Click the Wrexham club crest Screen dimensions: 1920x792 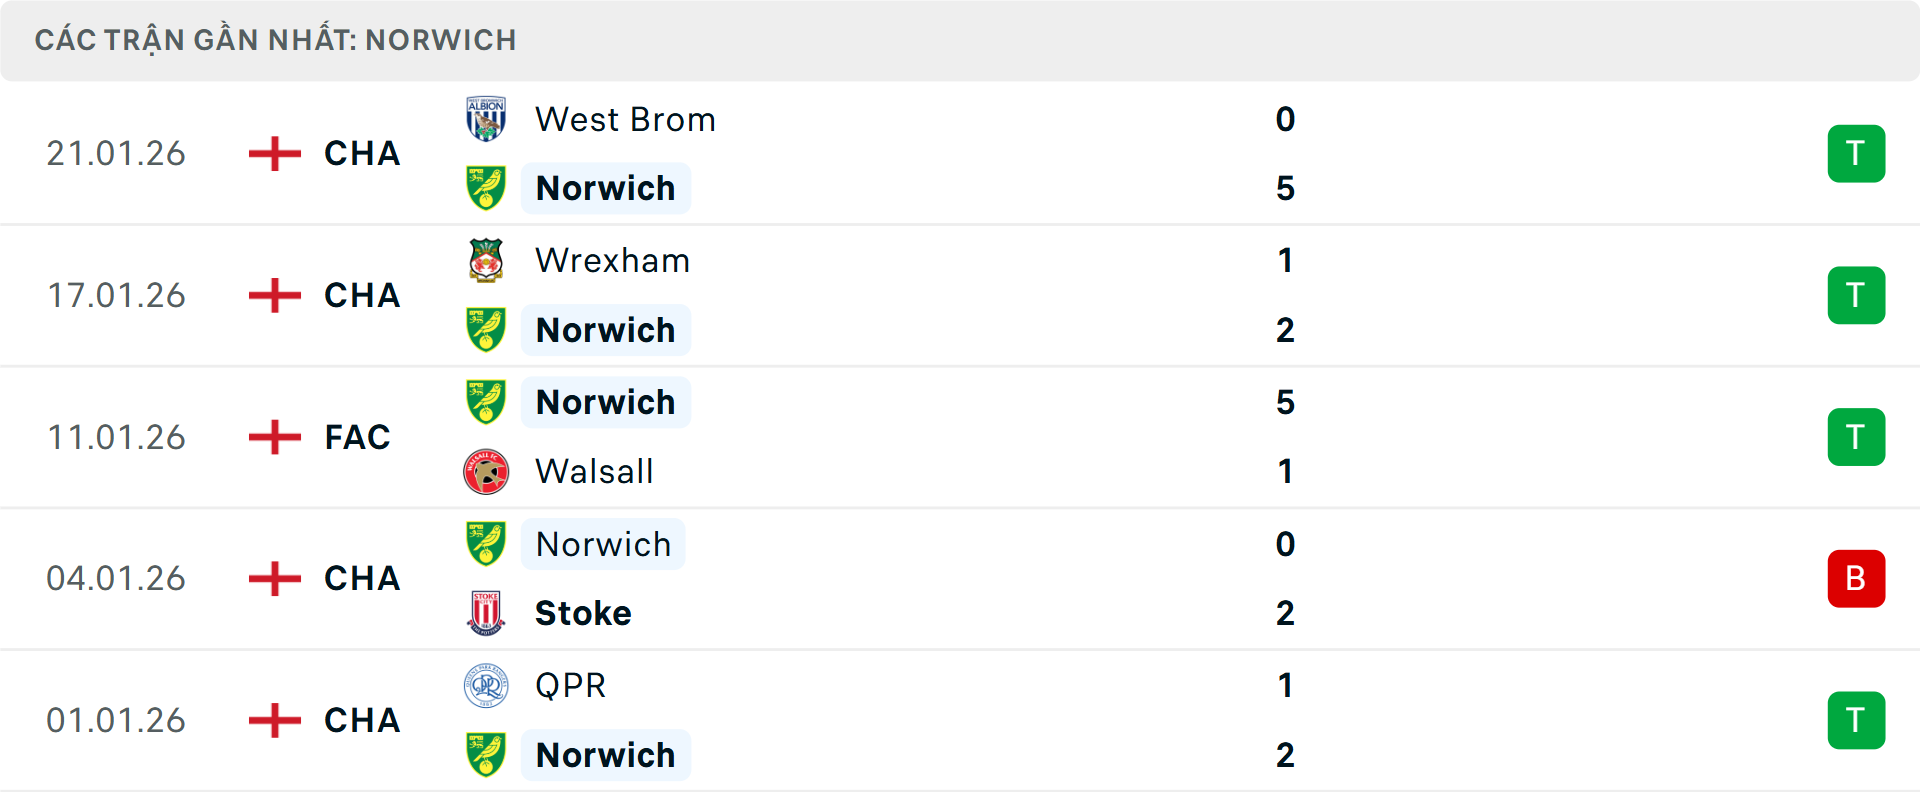pyautogui.click(x=486, y=261)
